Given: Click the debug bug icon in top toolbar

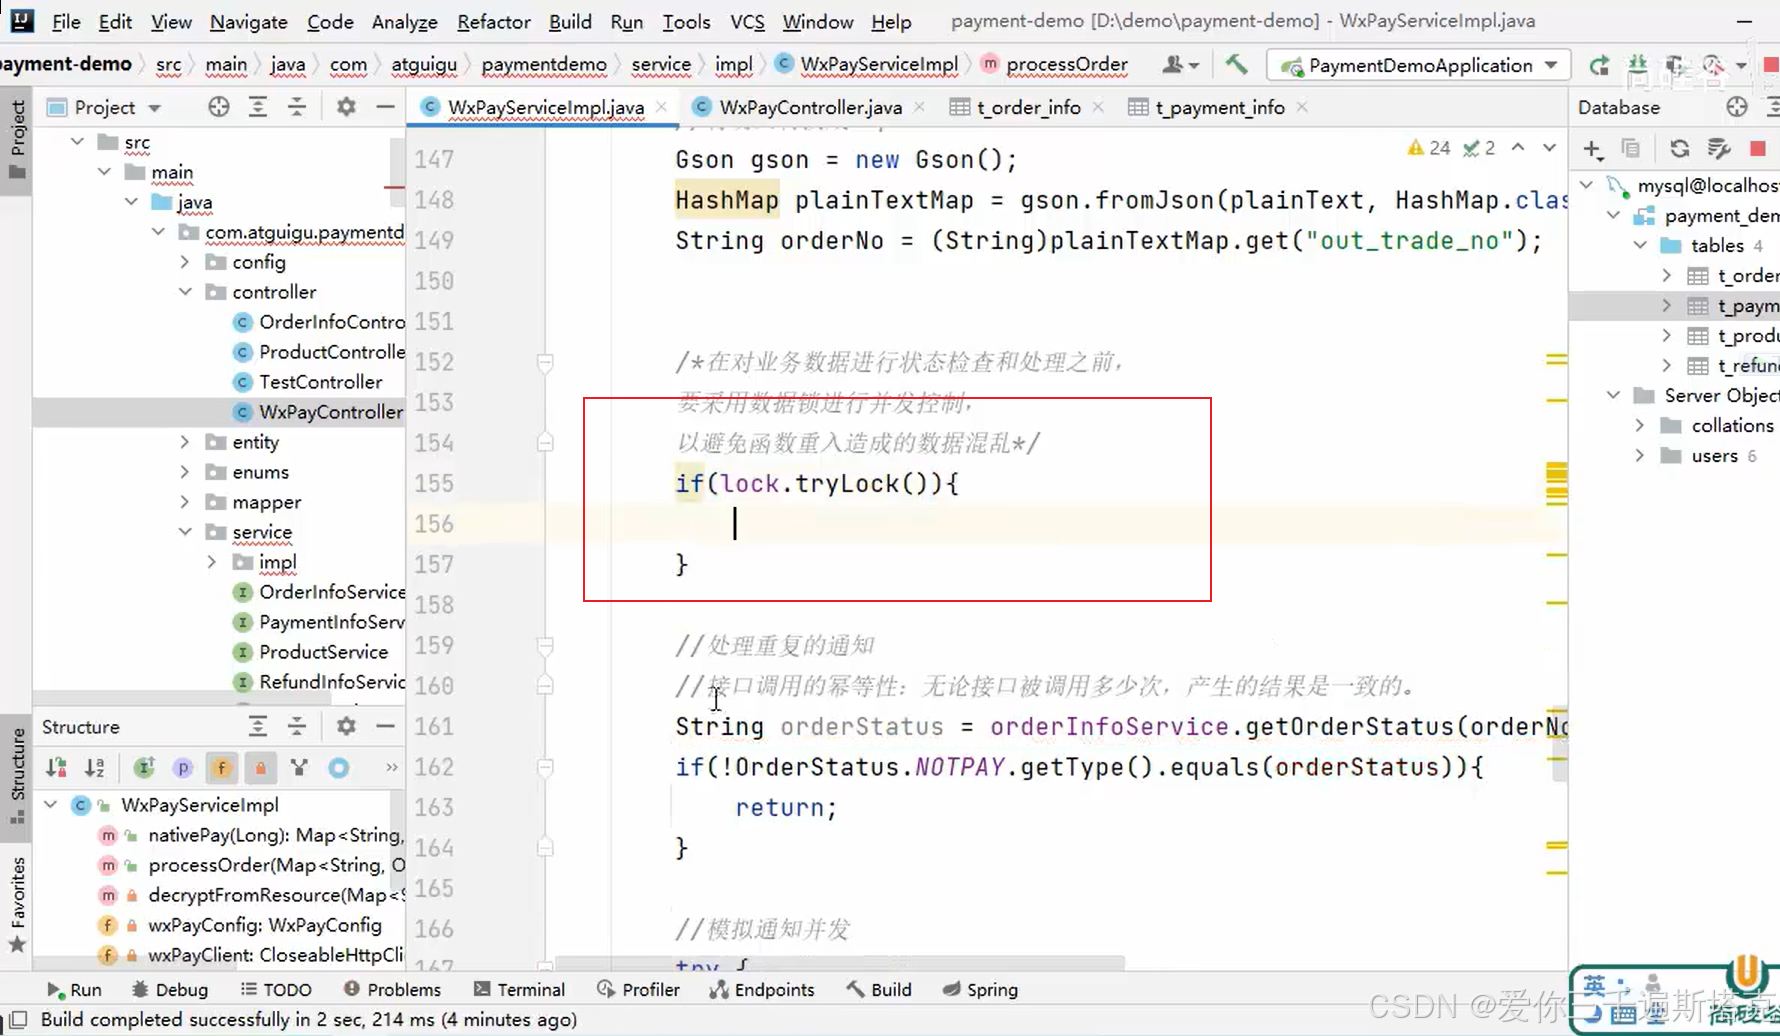Looking at the screenshot, I should point(1637,65).
